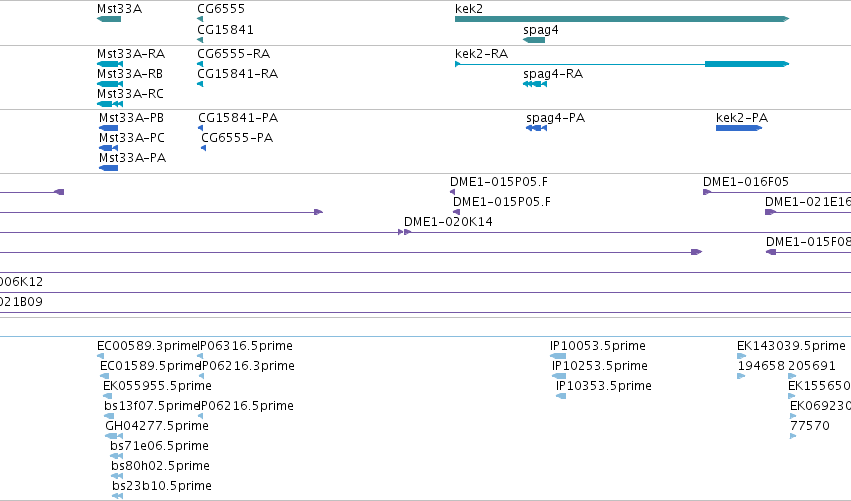
Task: Click the DME1-015F08 clone arrow
Action: tap(771, 252)
